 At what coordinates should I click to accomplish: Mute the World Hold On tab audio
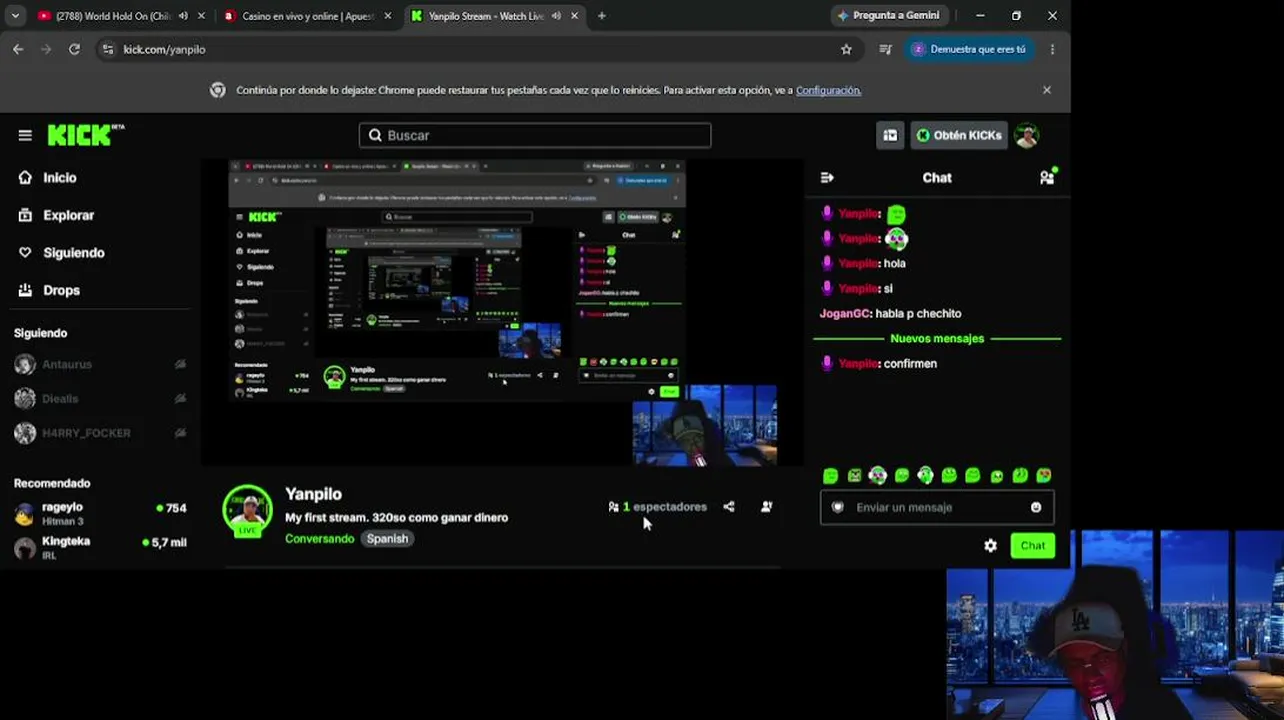pyautogui.click(x=183, y=16)
